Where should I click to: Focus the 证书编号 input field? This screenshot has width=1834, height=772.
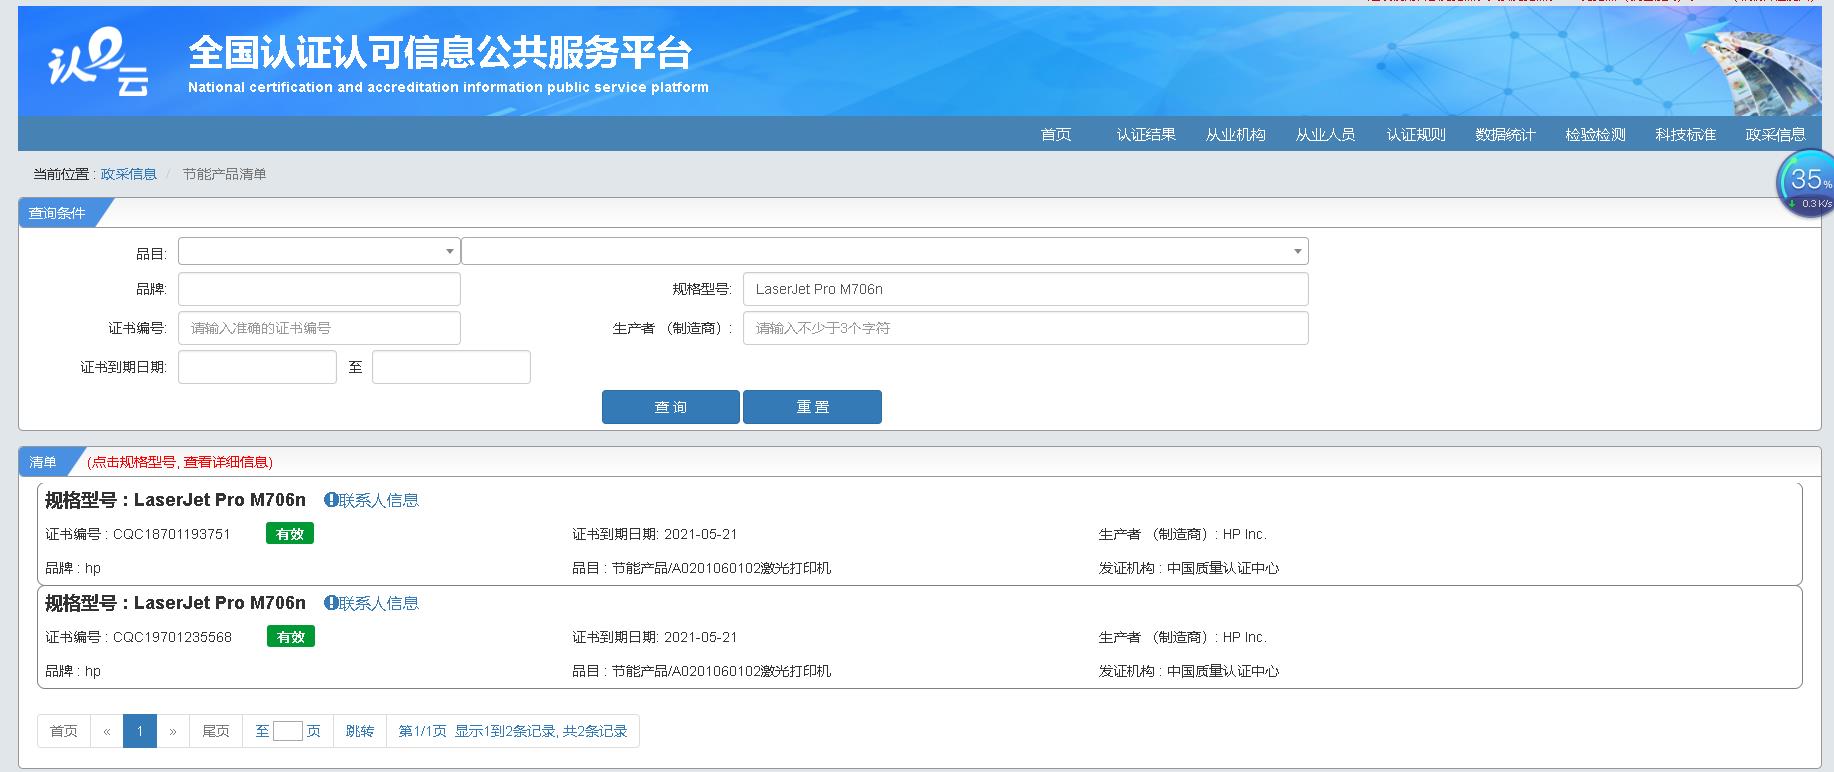point(319,328)
